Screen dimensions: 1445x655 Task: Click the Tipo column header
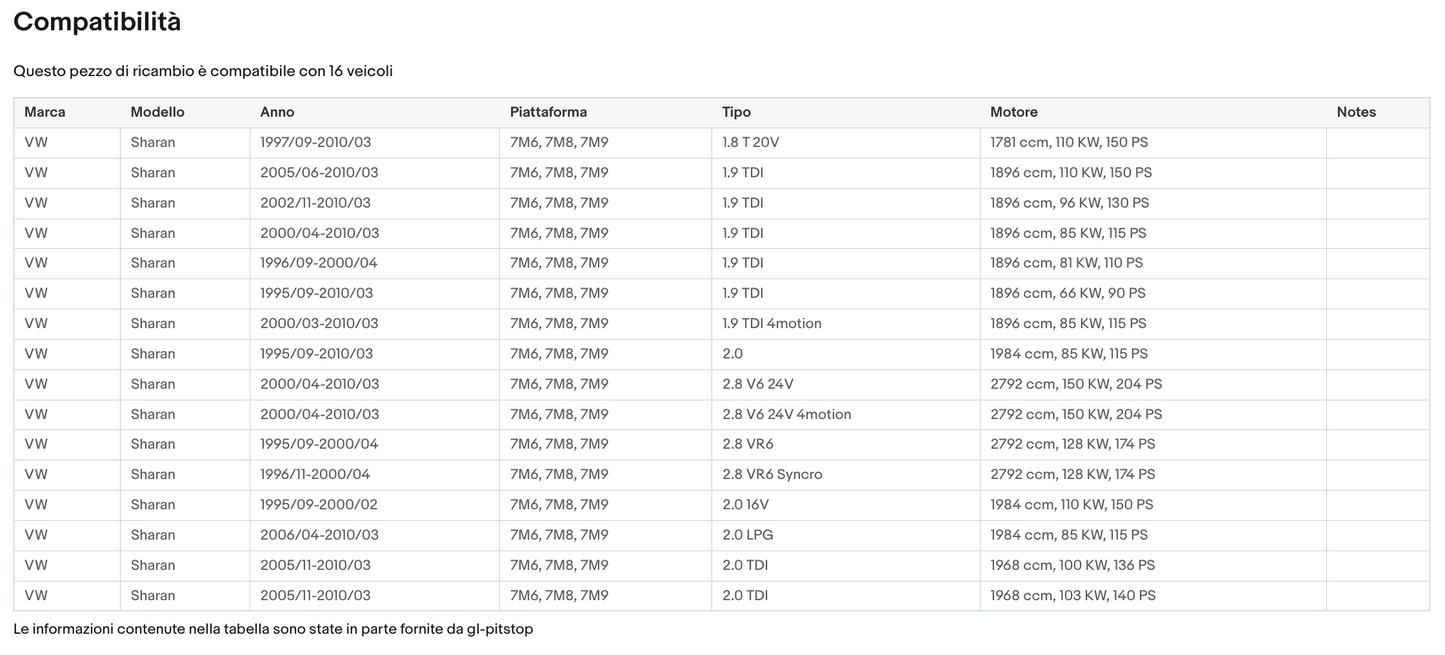(x=736, y=112)
